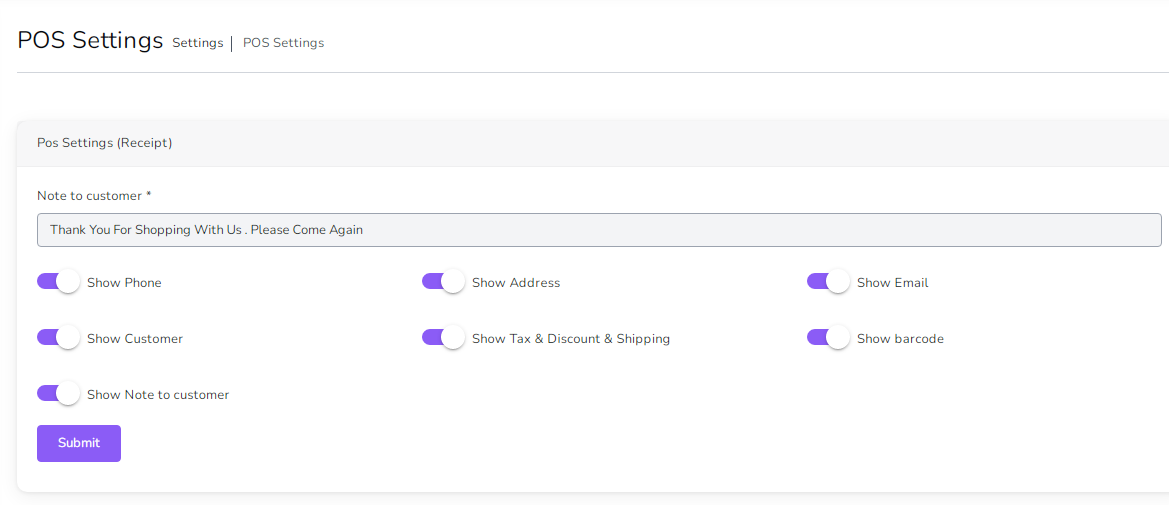
Task: Click inside the Note to customer text field
Action: tap(598, 230)
